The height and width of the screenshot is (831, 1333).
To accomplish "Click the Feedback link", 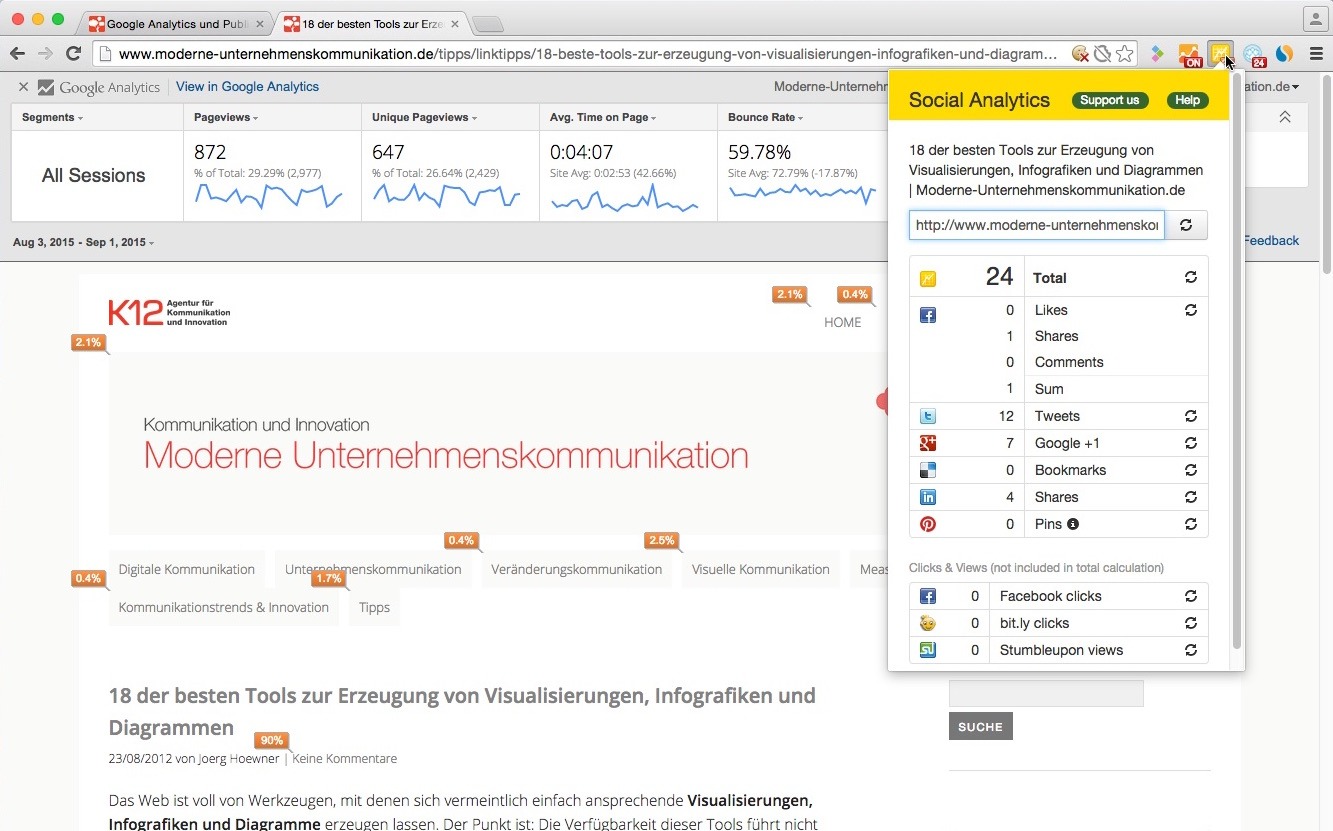I will coord(1271,241).
